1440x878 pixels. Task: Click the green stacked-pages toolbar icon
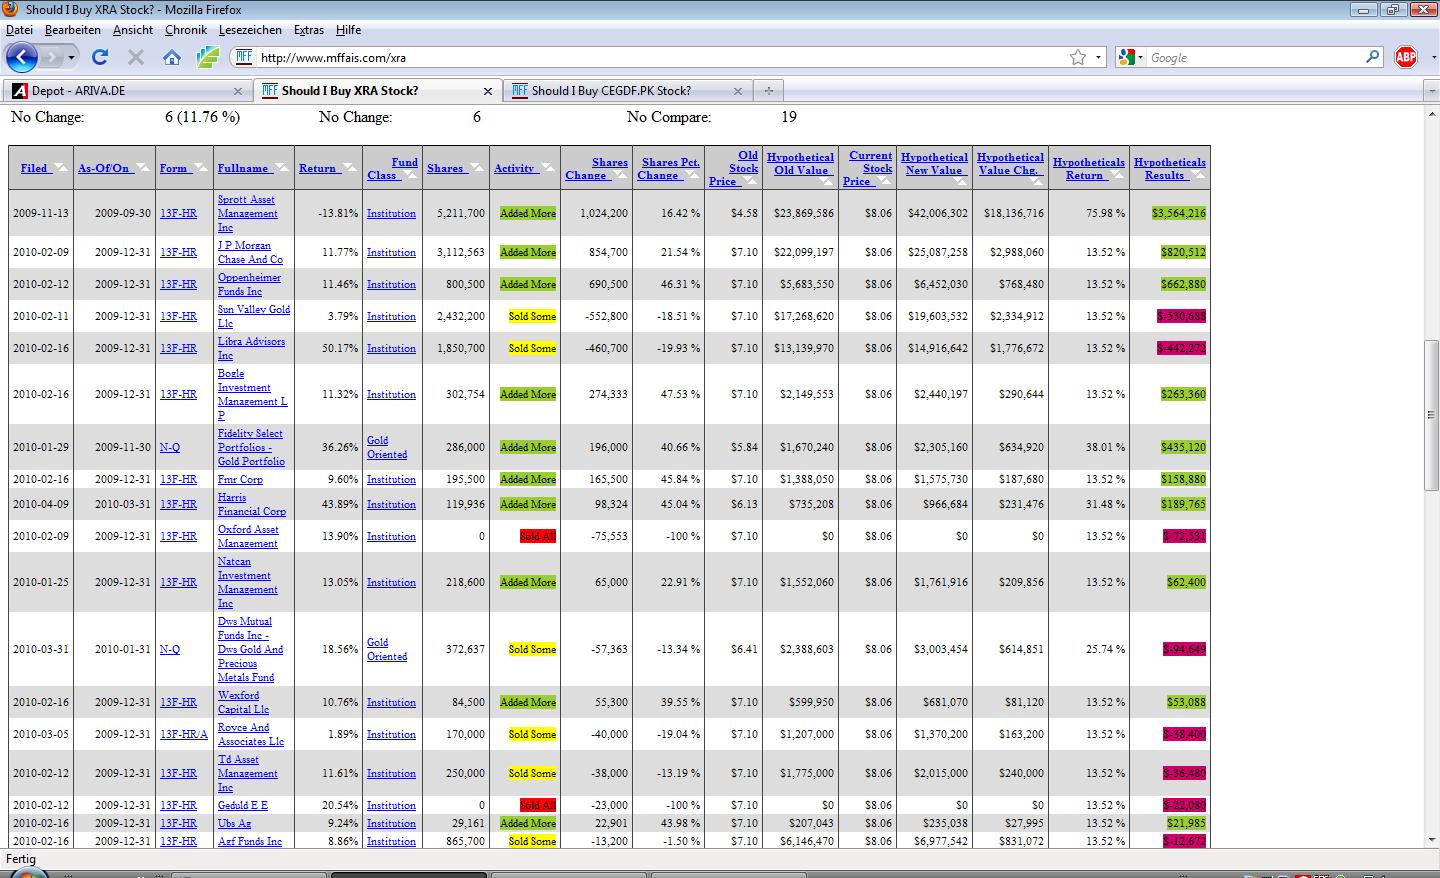207,57
